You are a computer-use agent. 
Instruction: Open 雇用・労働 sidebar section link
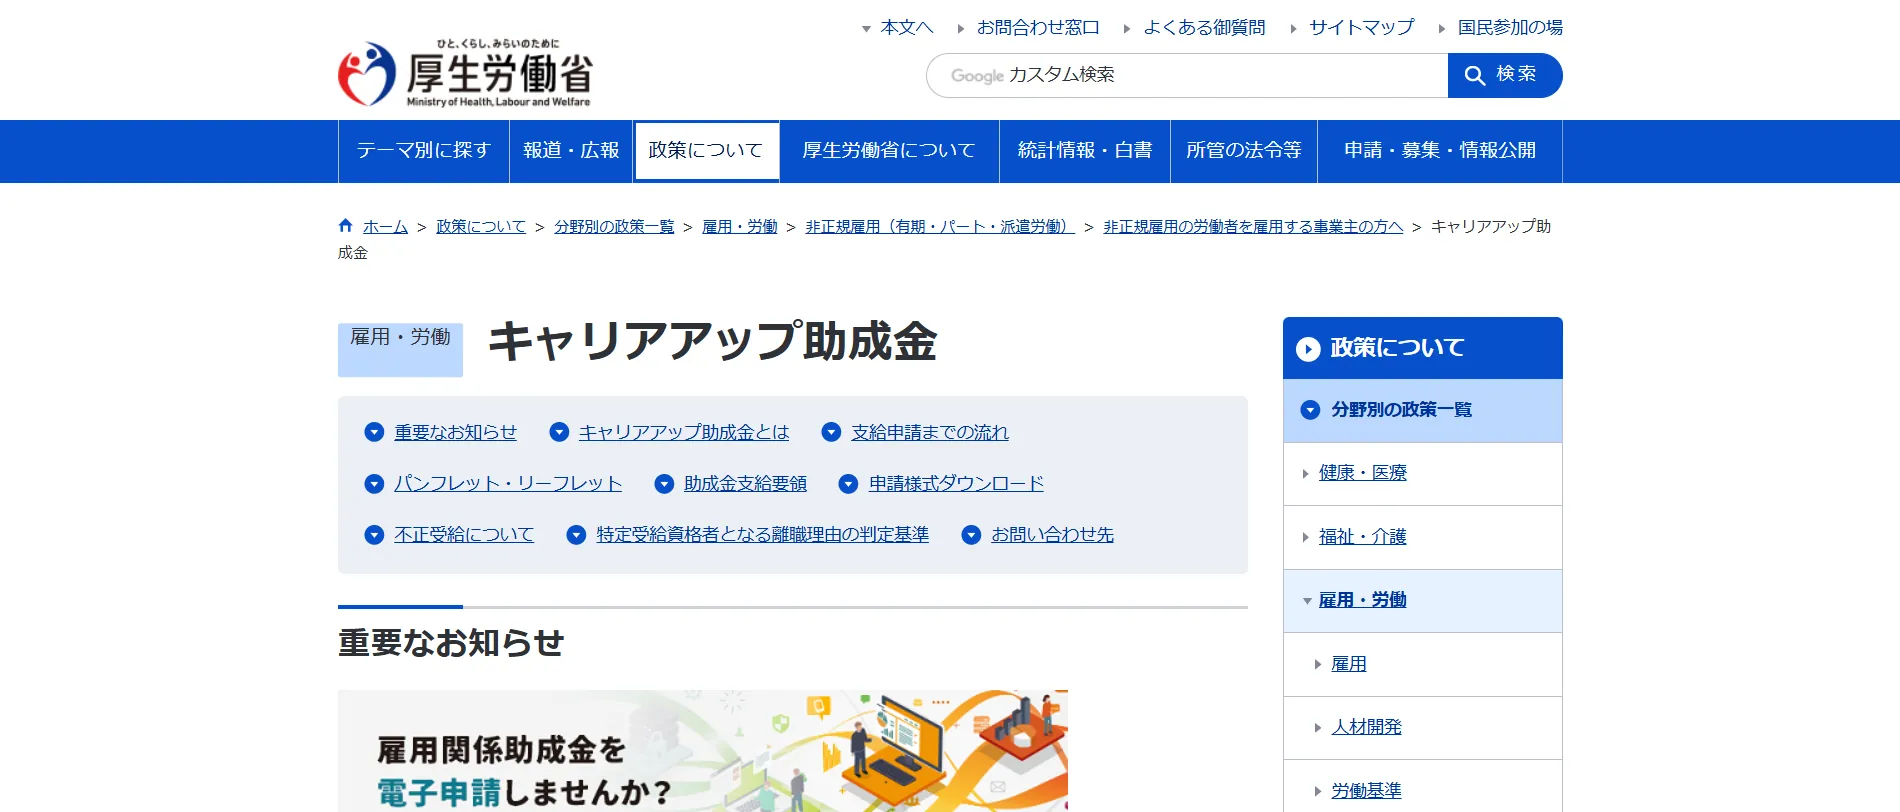1362,600
